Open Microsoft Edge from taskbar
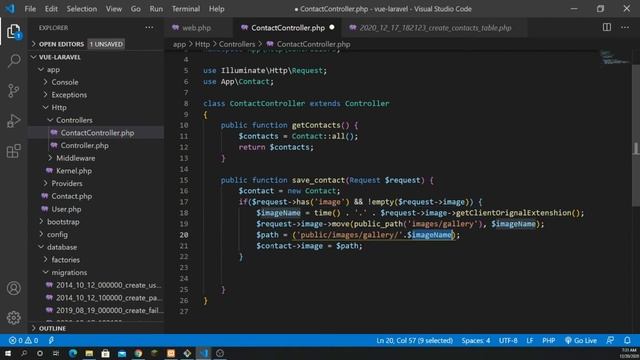 point(73,353)
